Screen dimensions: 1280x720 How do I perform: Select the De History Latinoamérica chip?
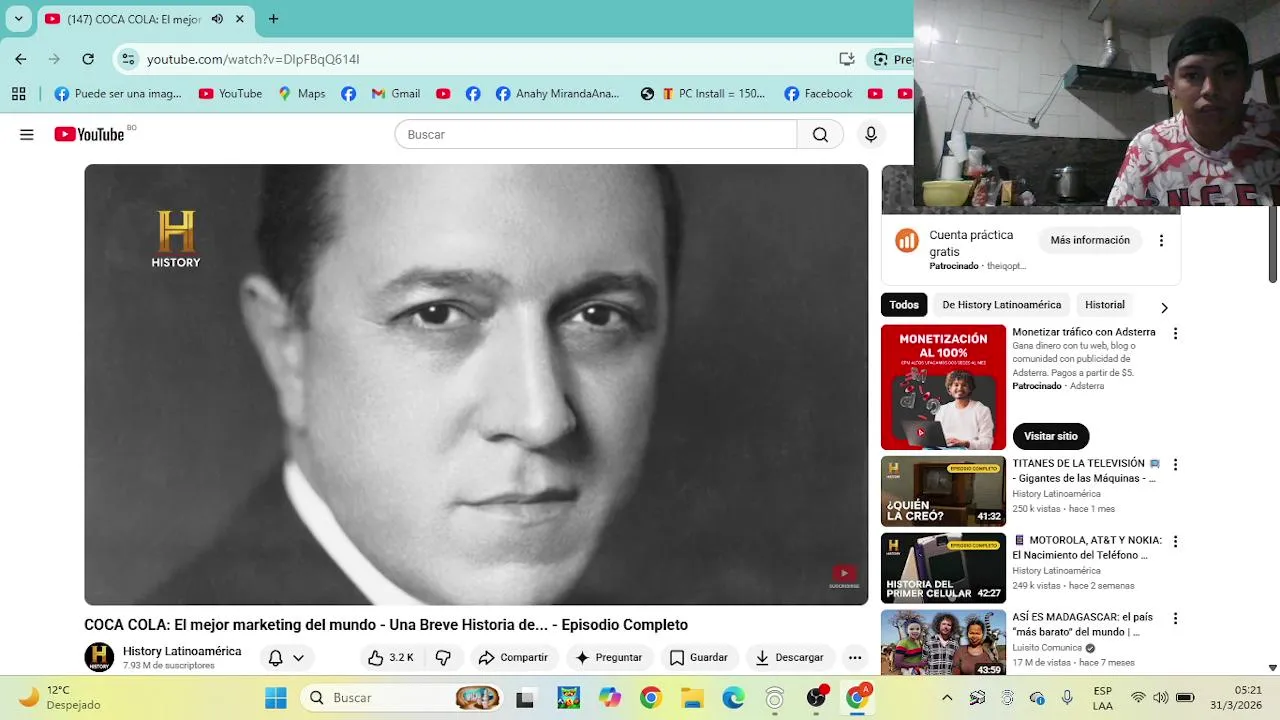pyautogui.click(x=1001, y=305)
